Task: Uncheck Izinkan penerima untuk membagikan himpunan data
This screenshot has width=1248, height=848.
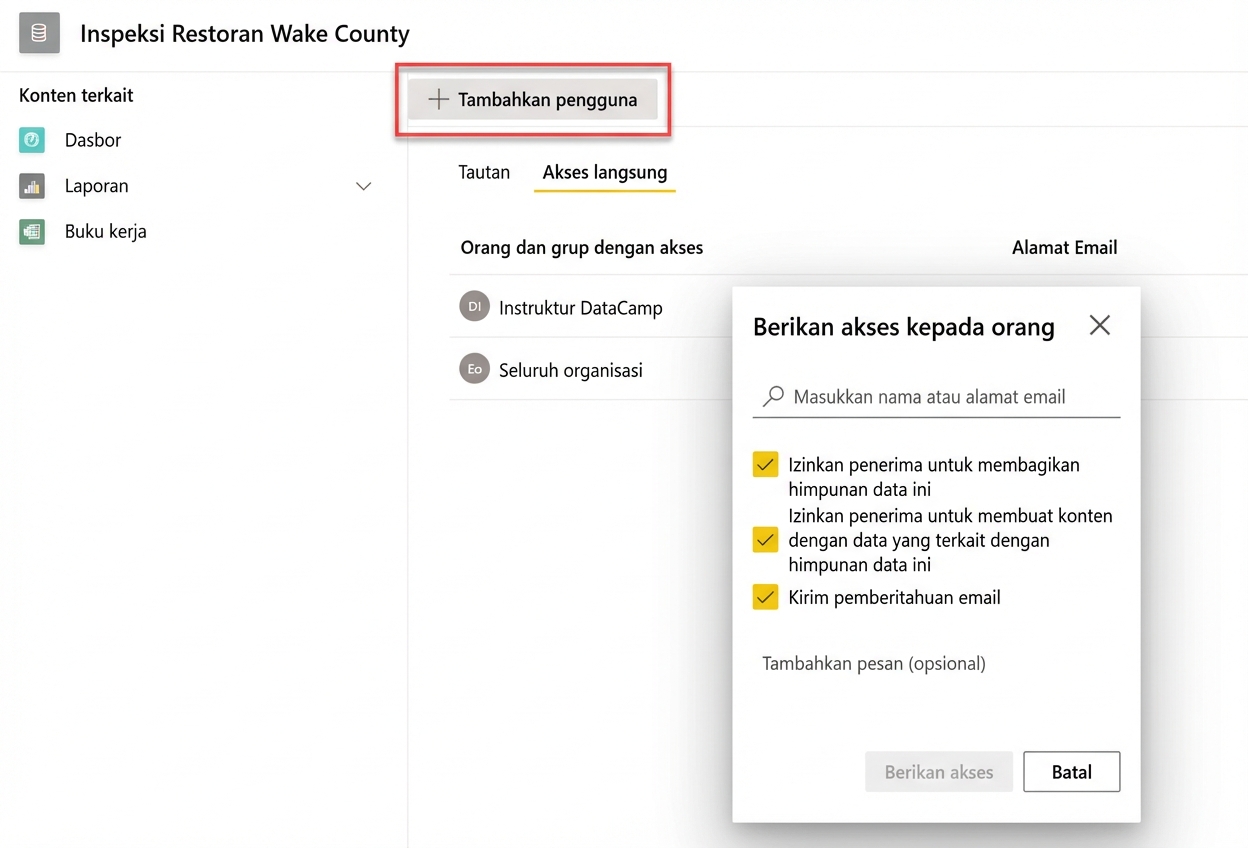Action: coord(765,464)
